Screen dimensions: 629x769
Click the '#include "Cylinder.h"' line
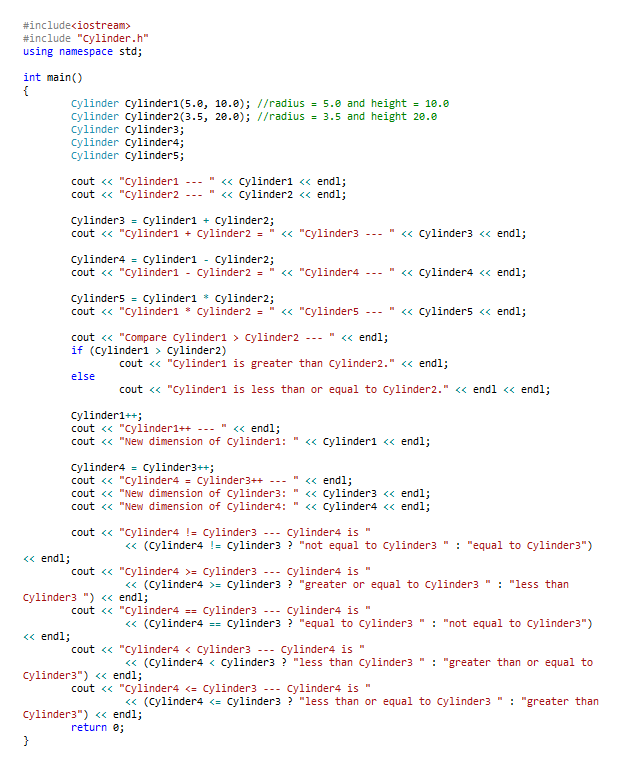pos(85,38)
